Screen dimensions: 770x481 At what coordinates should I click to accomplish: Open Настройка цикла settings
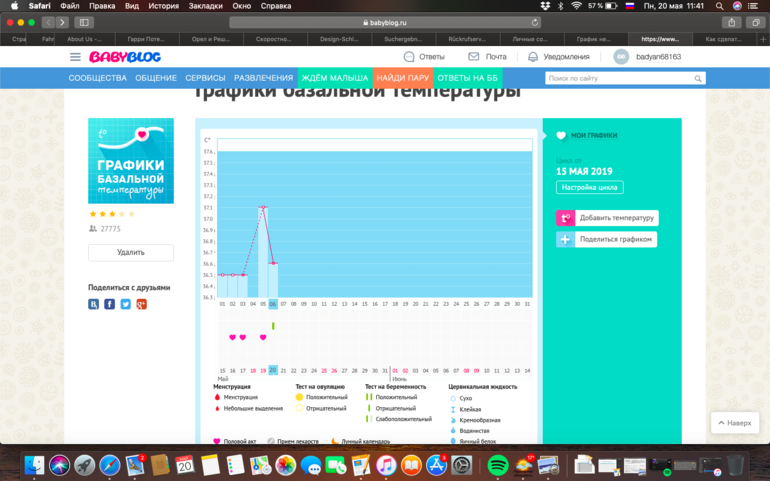click(589, 187)
